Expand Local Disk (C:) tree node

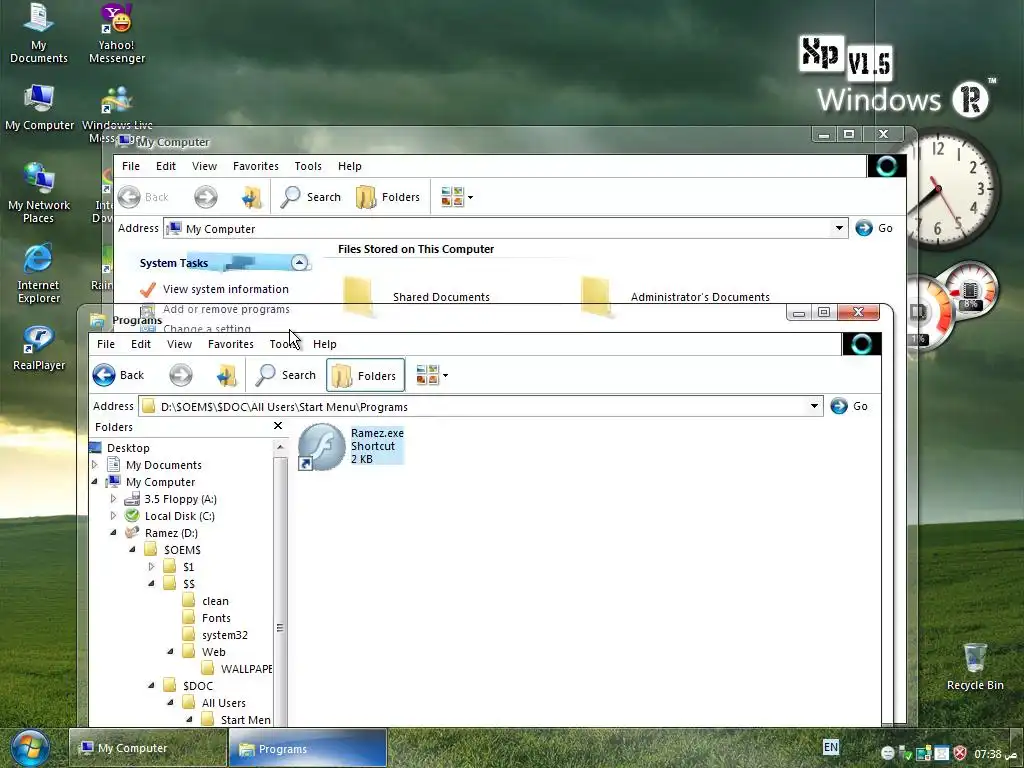[114, 515]
